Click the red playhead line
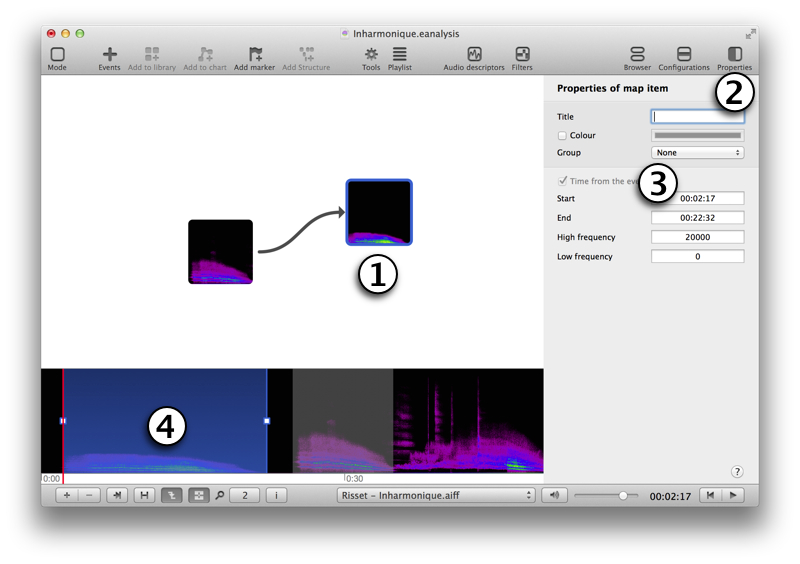This screenshot has height=564, width=800. click(63, 426)
